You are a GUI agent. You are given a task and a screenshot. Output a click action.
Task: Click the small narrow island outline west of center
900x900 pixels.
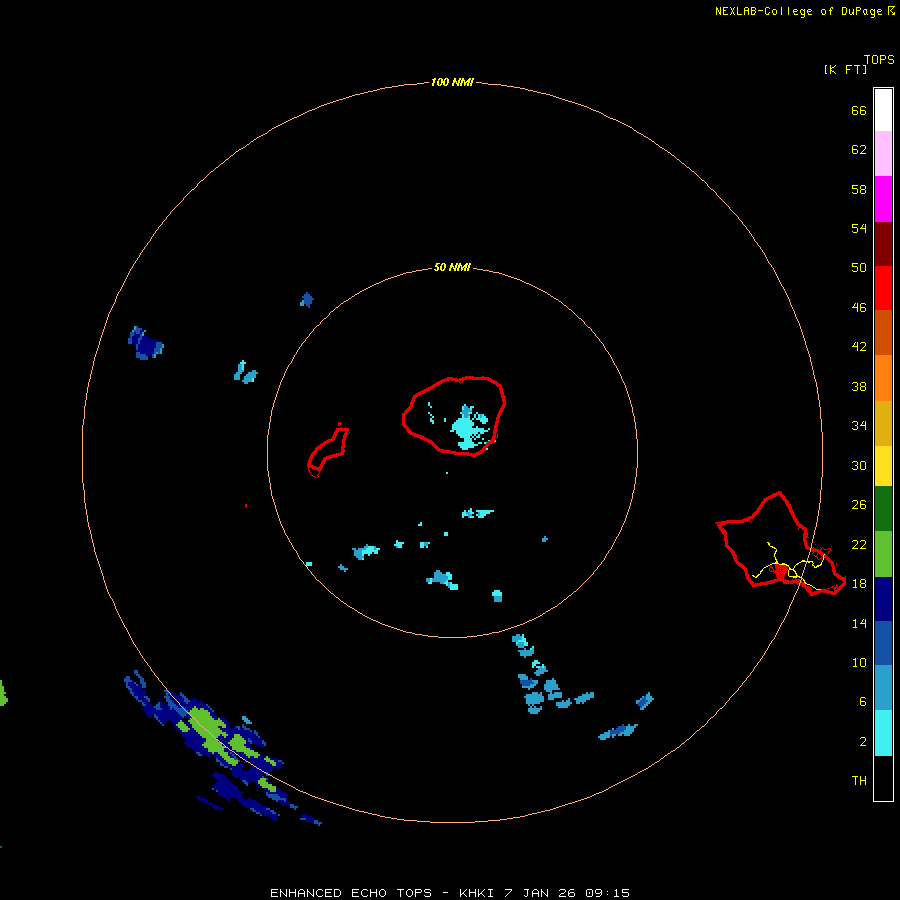(x=328, y=451)
